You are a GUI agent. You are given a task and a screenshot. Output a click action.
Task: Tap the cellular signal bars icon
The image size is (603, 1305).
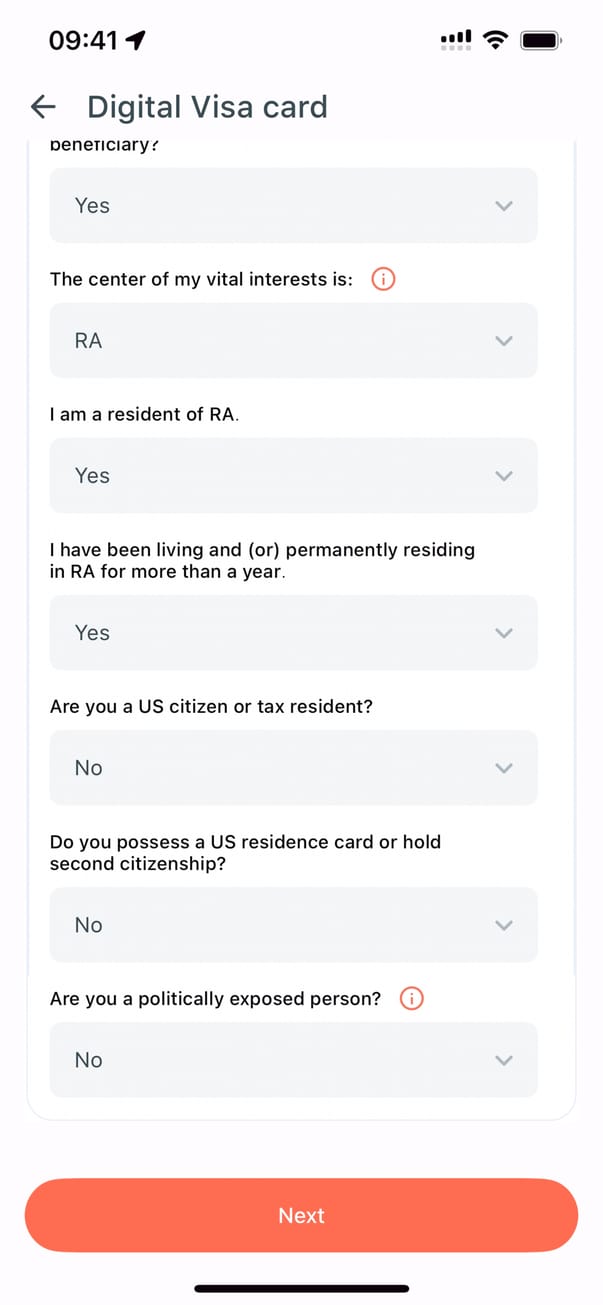[455, 40]
